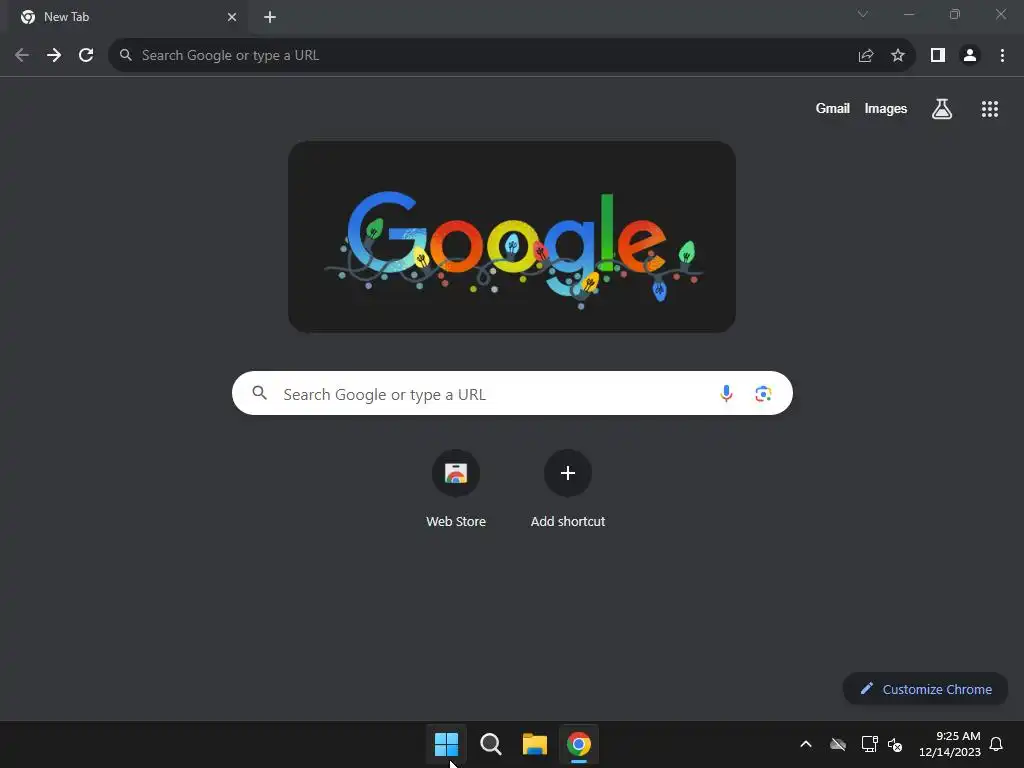Open Search Labs flask icon
The image size is (1024, 768).
(x=942, y=109)
